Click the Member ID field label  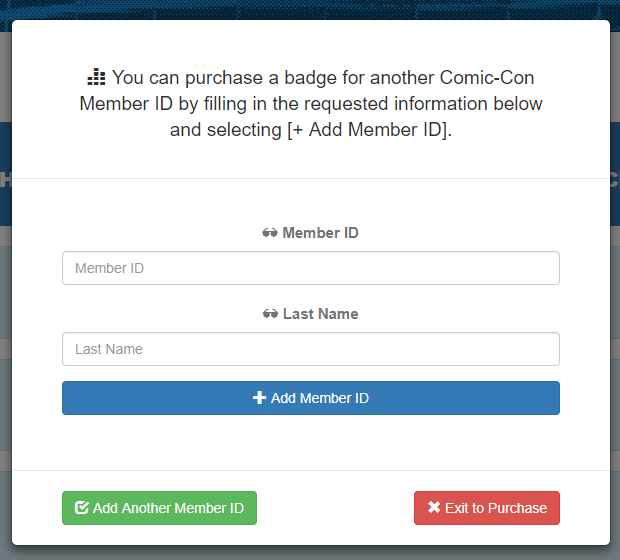(320, 233)
